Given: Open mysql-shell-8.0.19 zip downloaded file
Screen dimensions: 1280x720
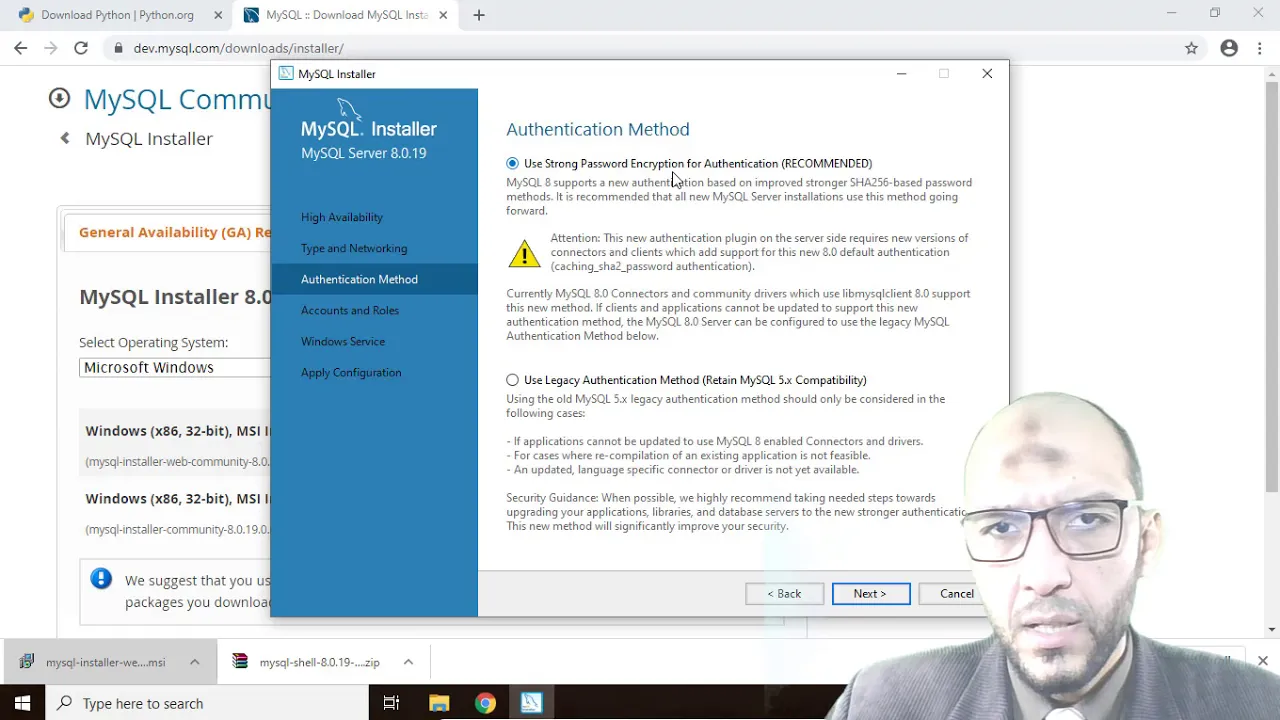Looking at the screenshot, I should point(308,662).
